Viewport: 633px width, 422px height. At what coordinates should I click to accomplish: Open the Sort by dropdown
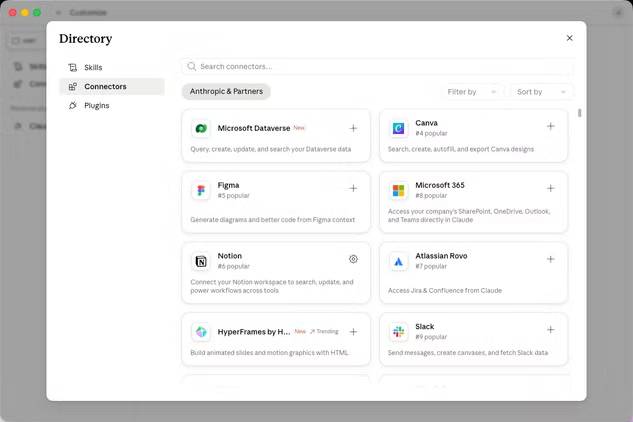click(541, 92)
